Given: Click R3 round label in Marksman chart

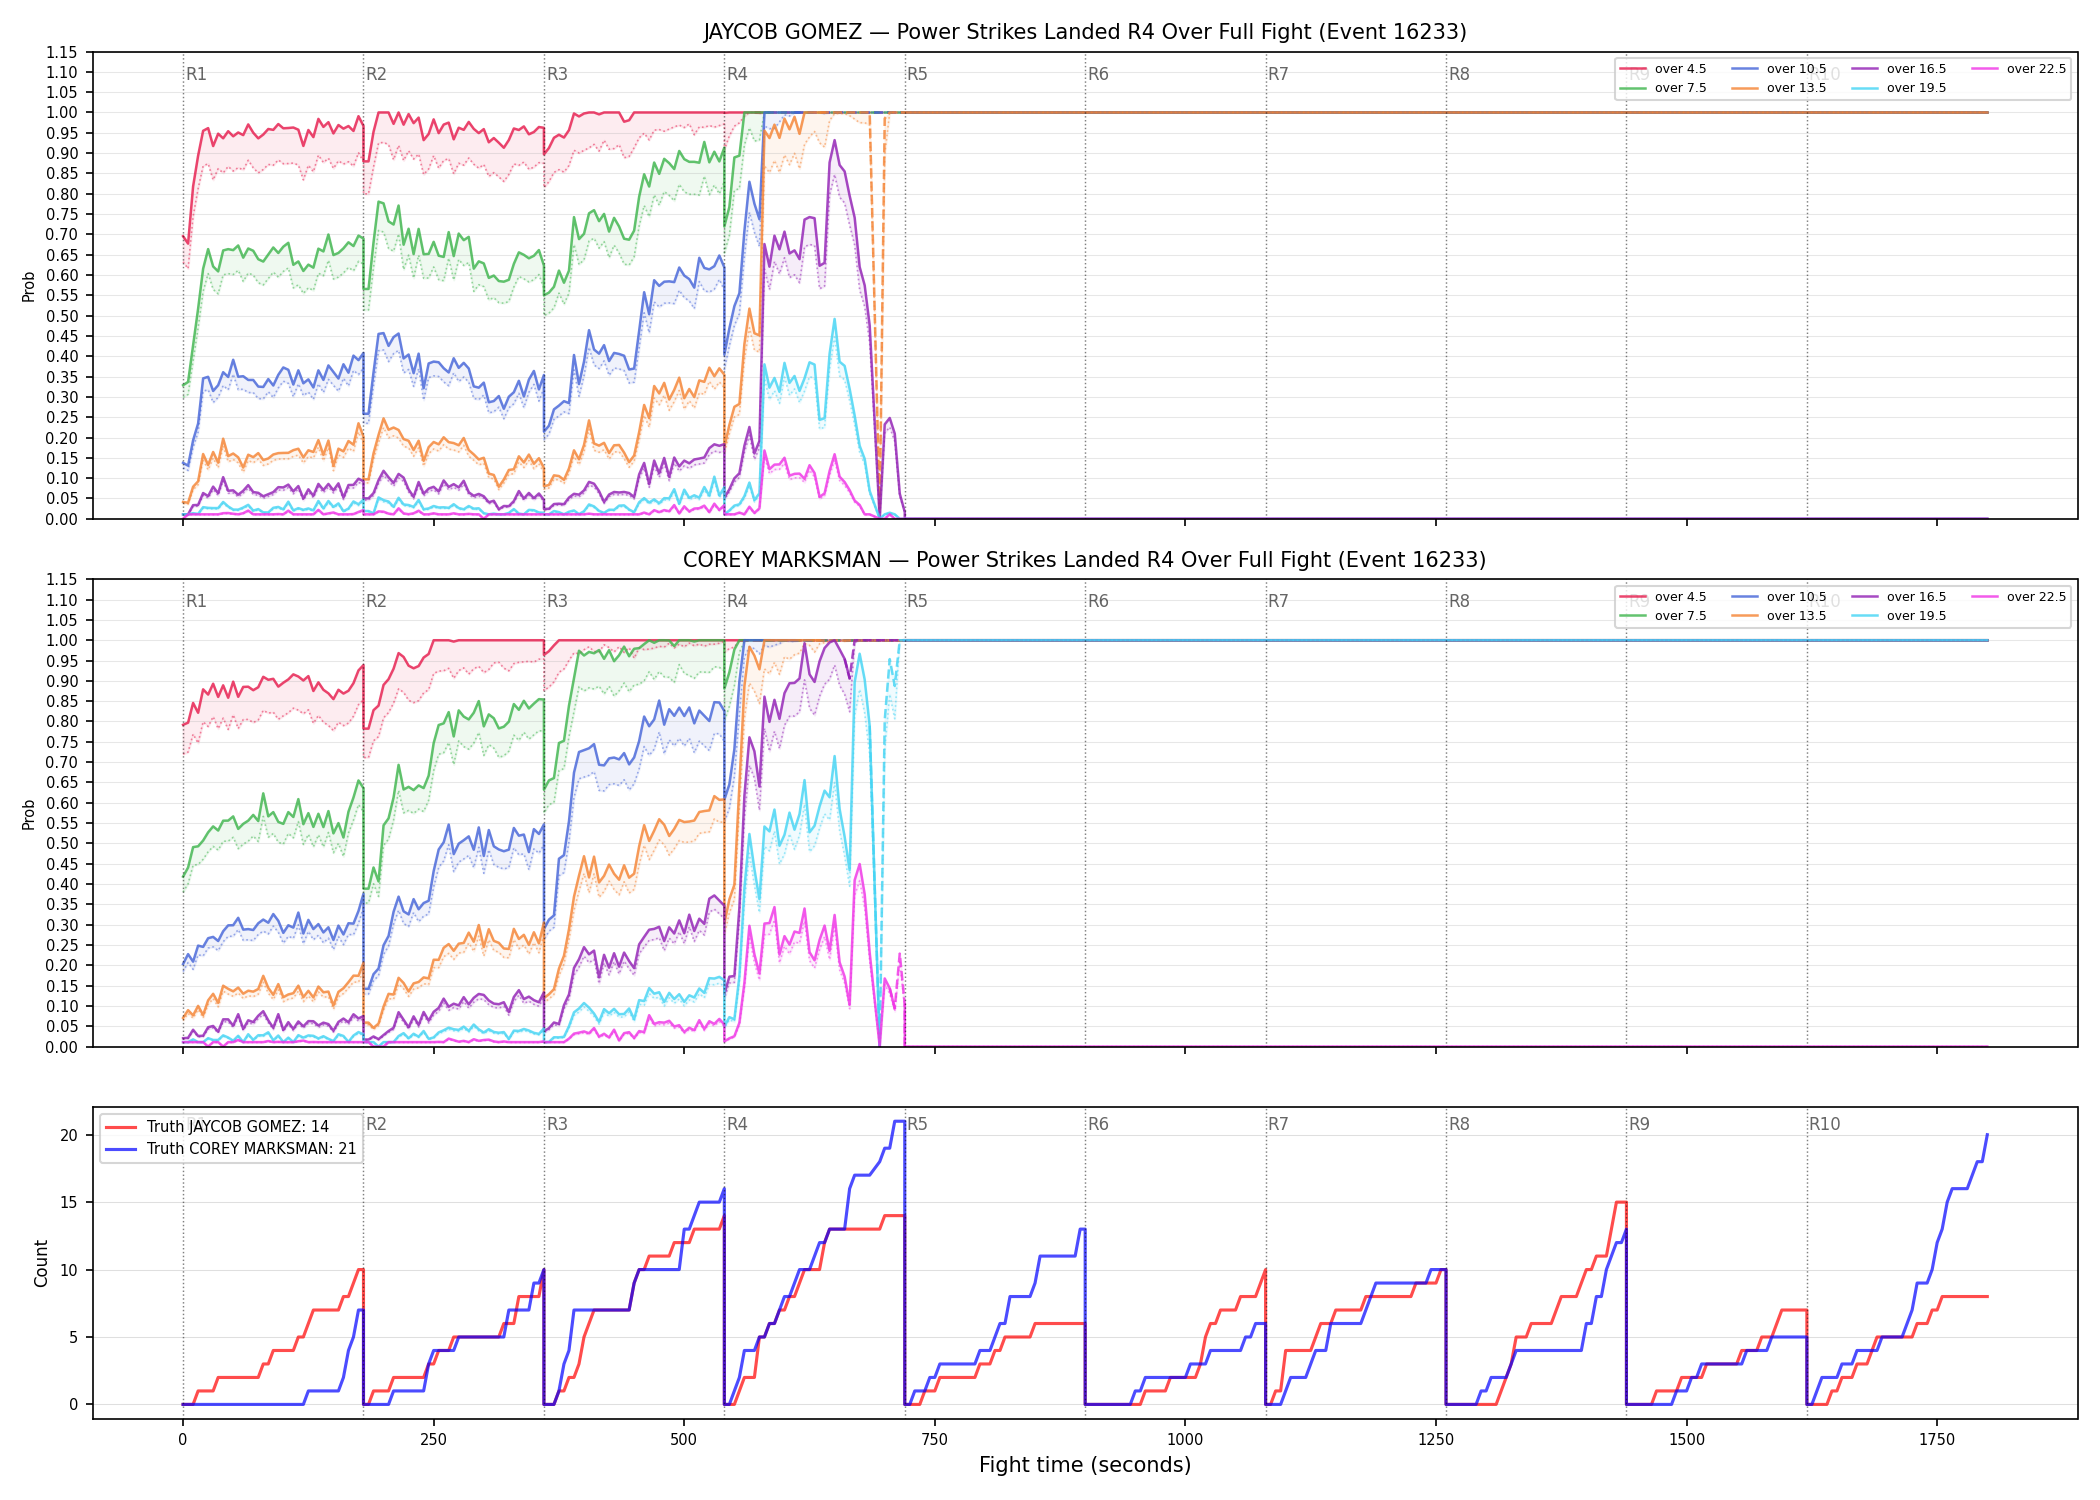Looking at the screenshot, I should tap(557, 601).
